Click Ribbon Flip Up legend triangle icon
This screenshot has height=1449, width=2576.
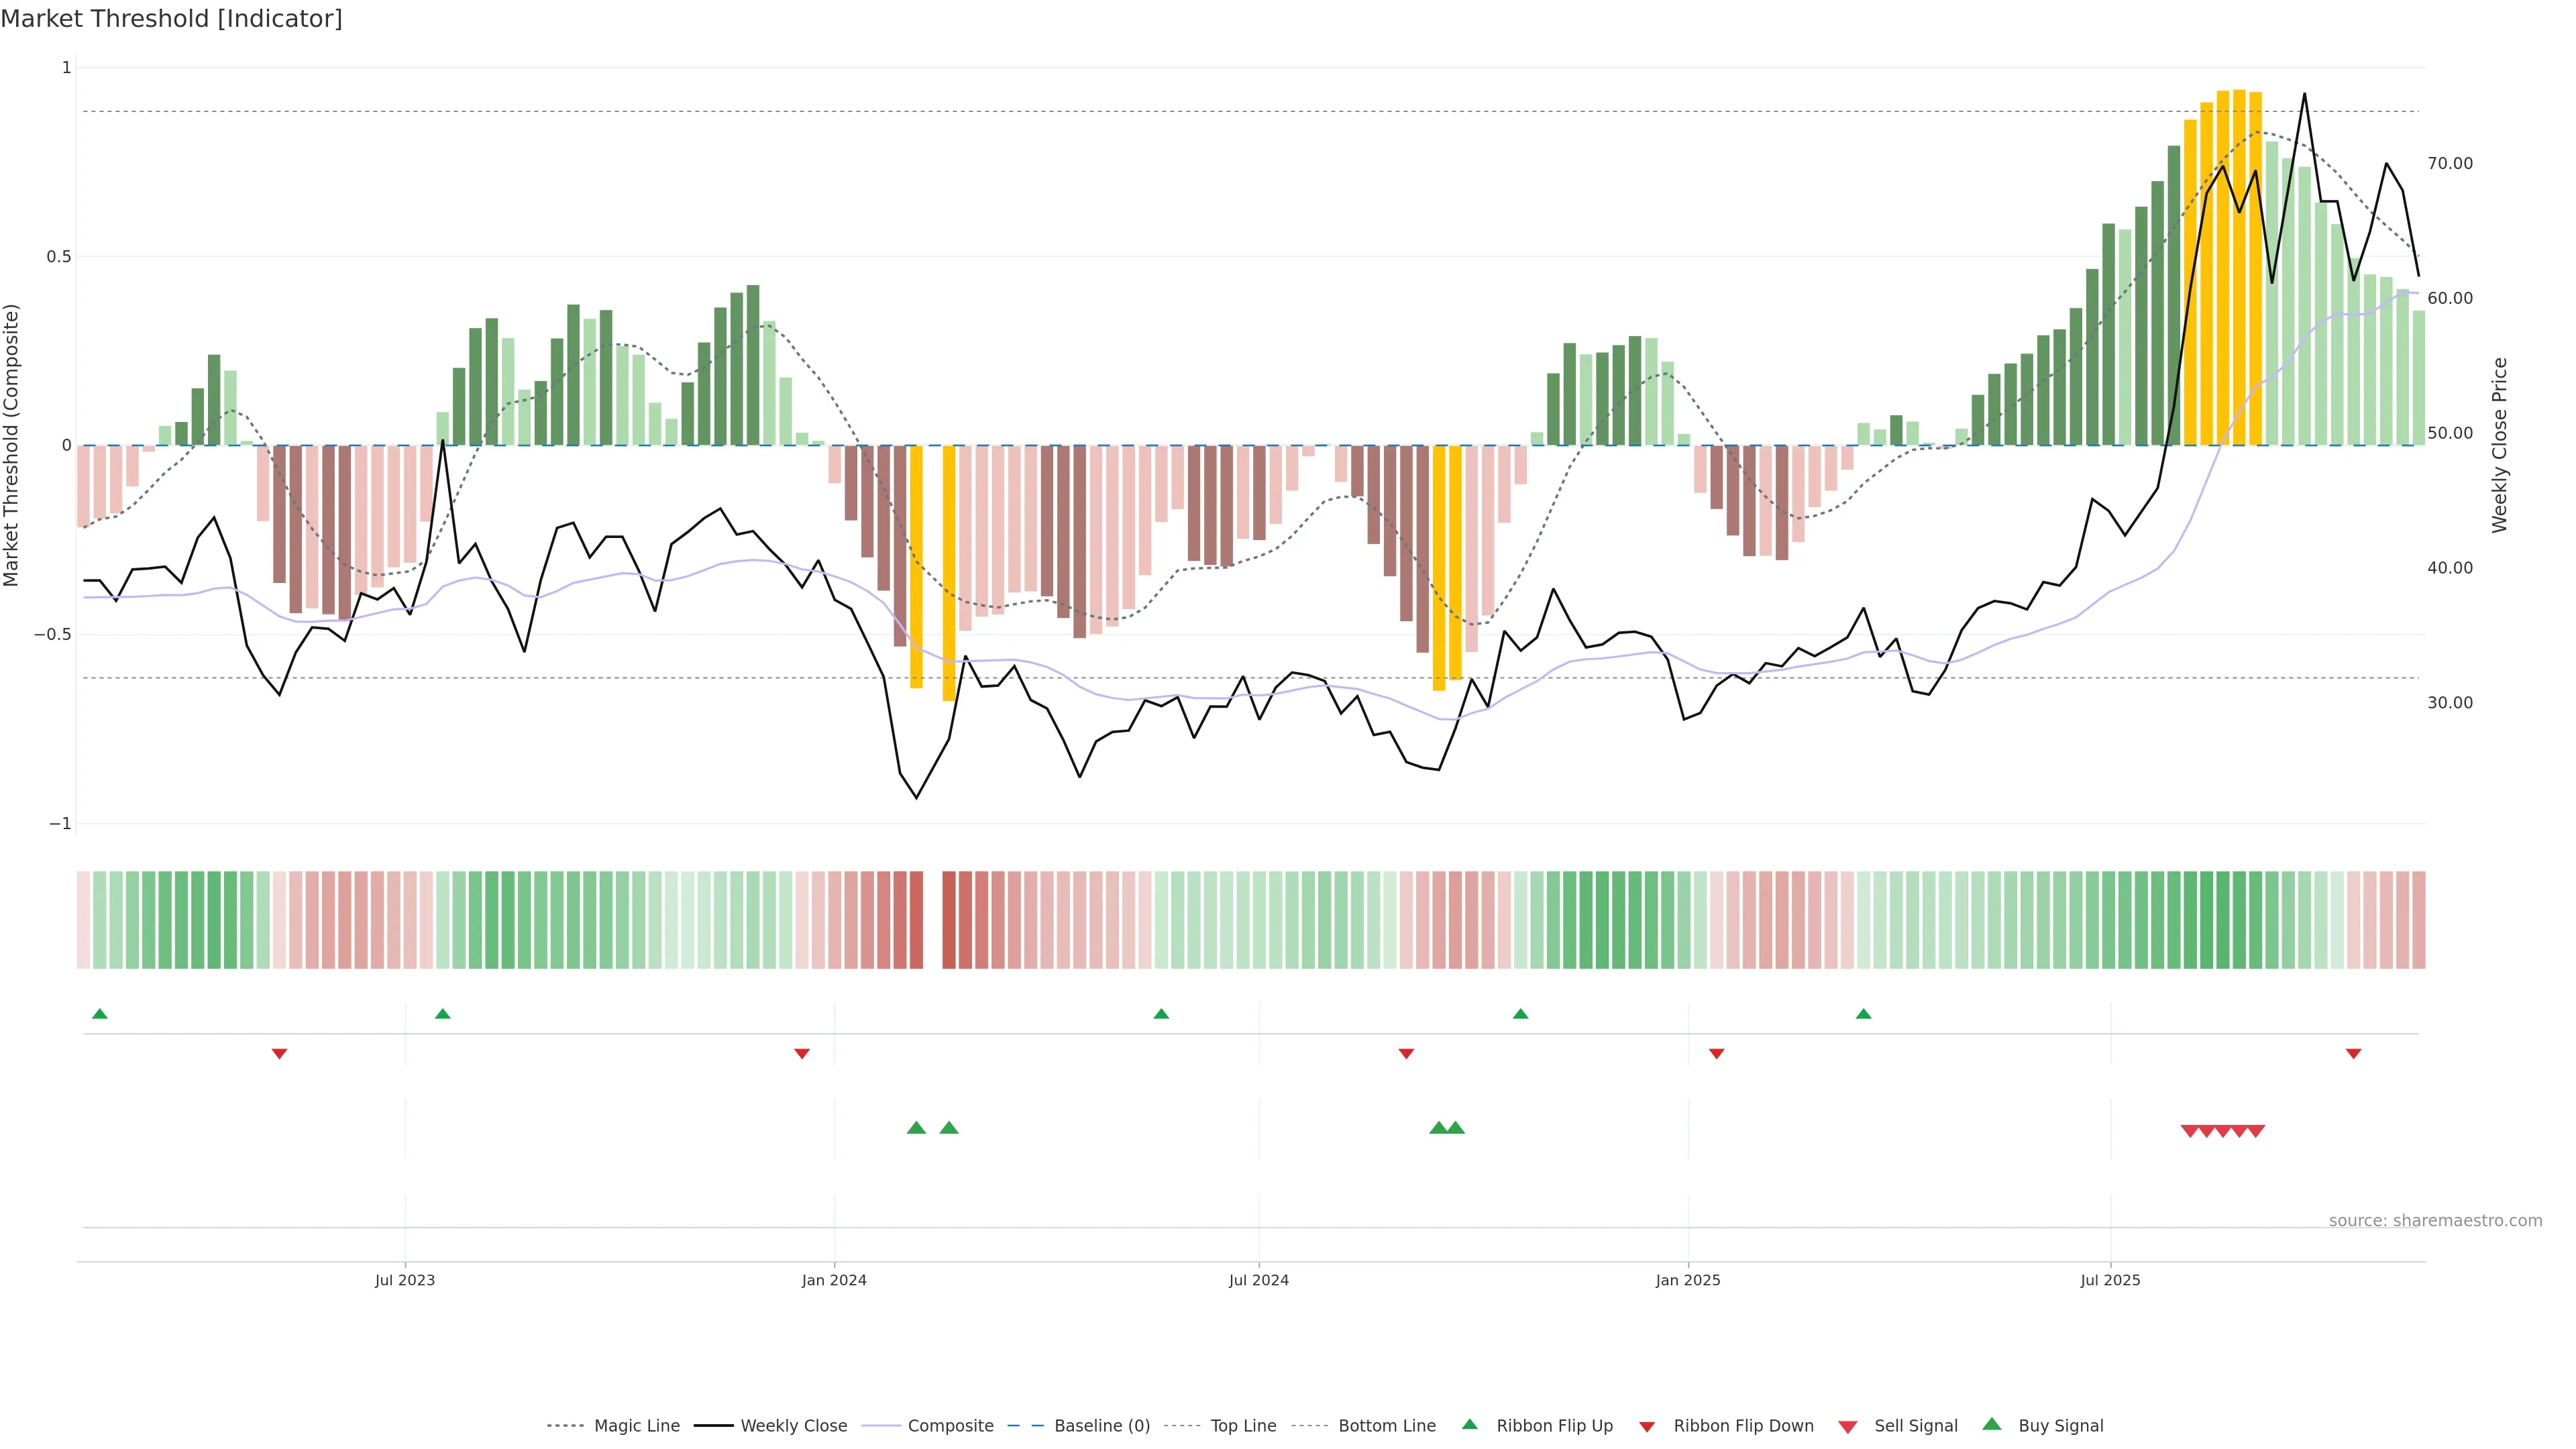pyautogui.click(x=1470, y=1424)
